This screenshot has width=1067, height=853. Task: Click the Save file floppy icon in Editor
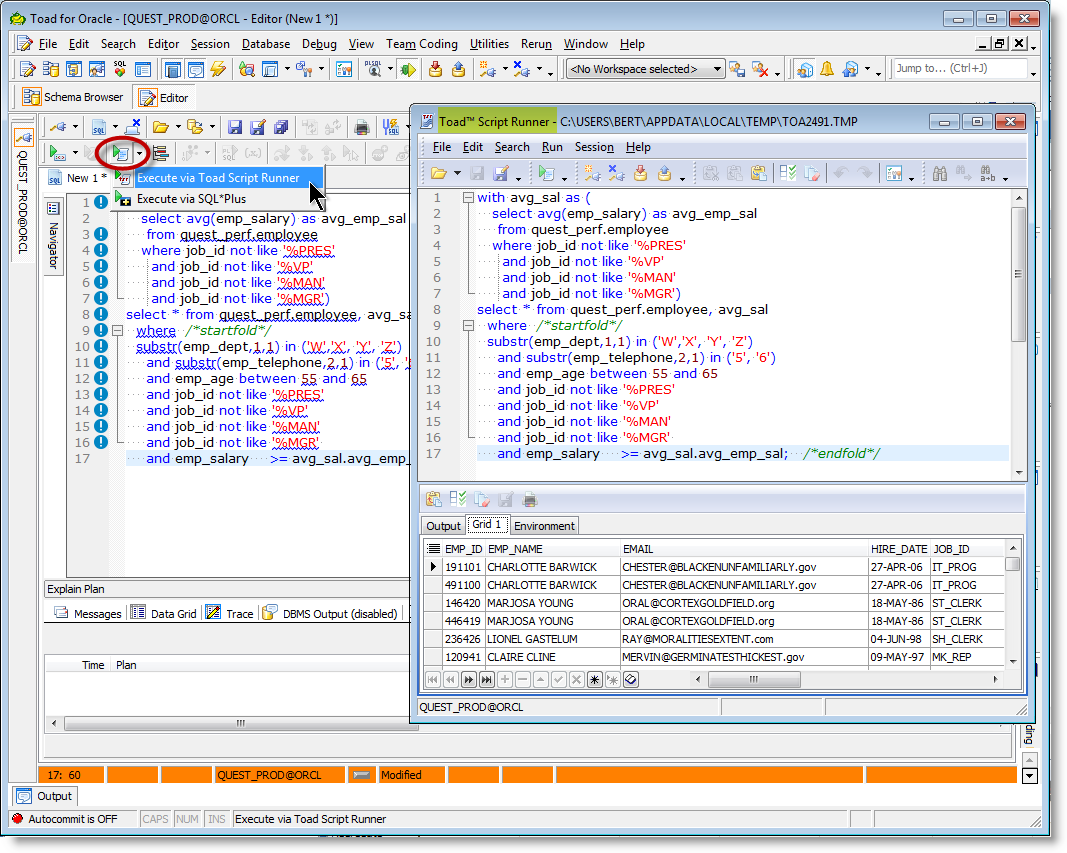point(235,127)
